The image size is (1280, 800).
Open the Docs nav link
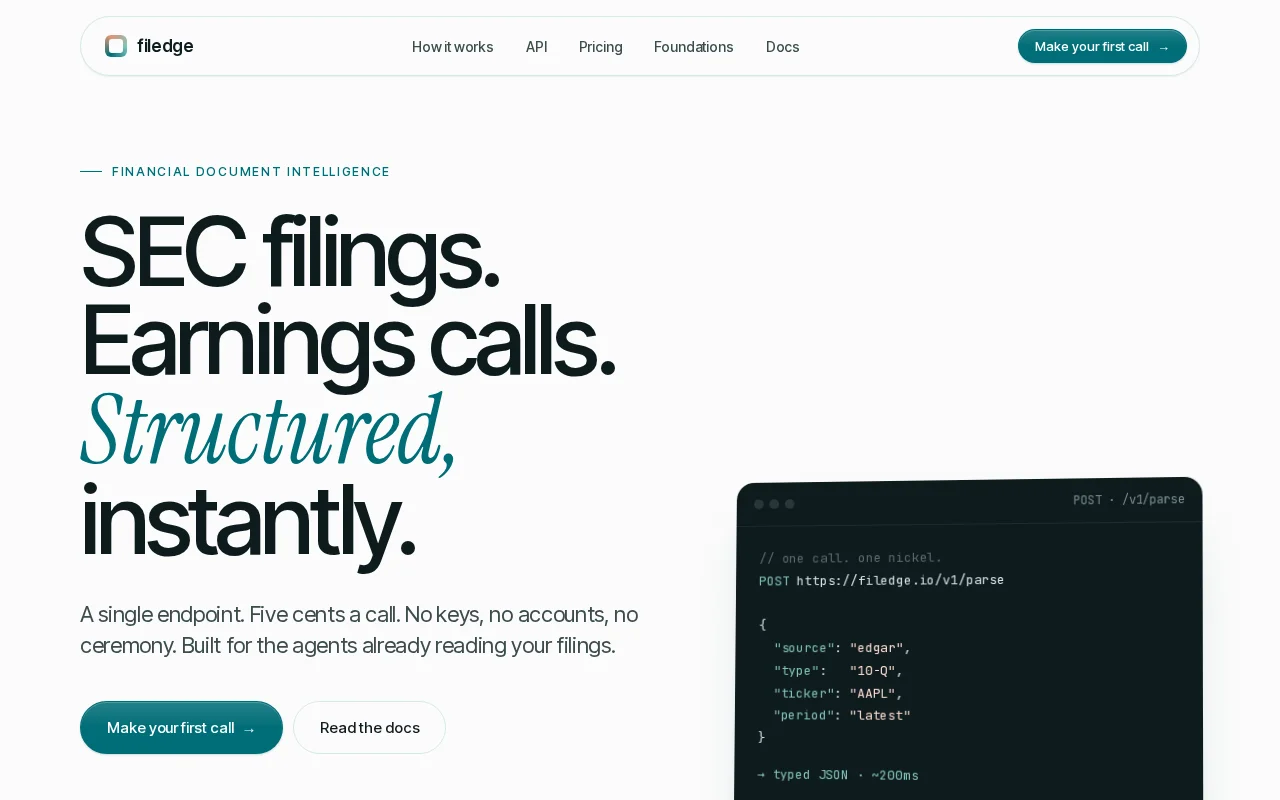point(783,47)
